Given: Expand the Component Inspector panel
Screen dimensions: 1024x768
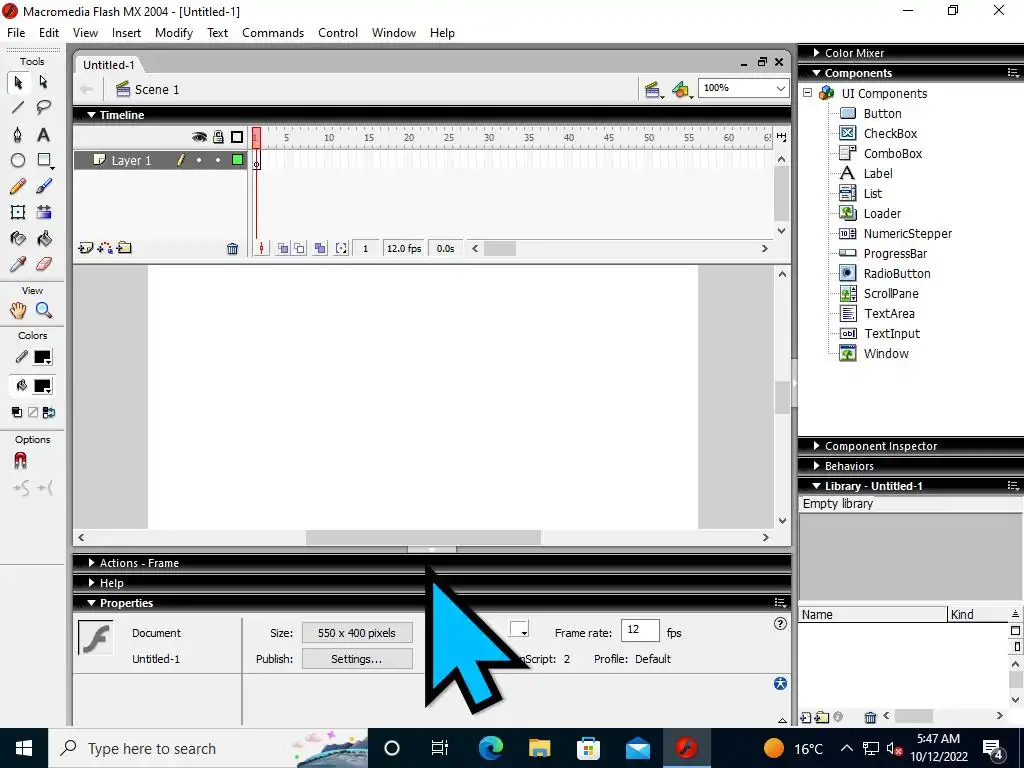Looking at the screenshot, I should [816, 446].
